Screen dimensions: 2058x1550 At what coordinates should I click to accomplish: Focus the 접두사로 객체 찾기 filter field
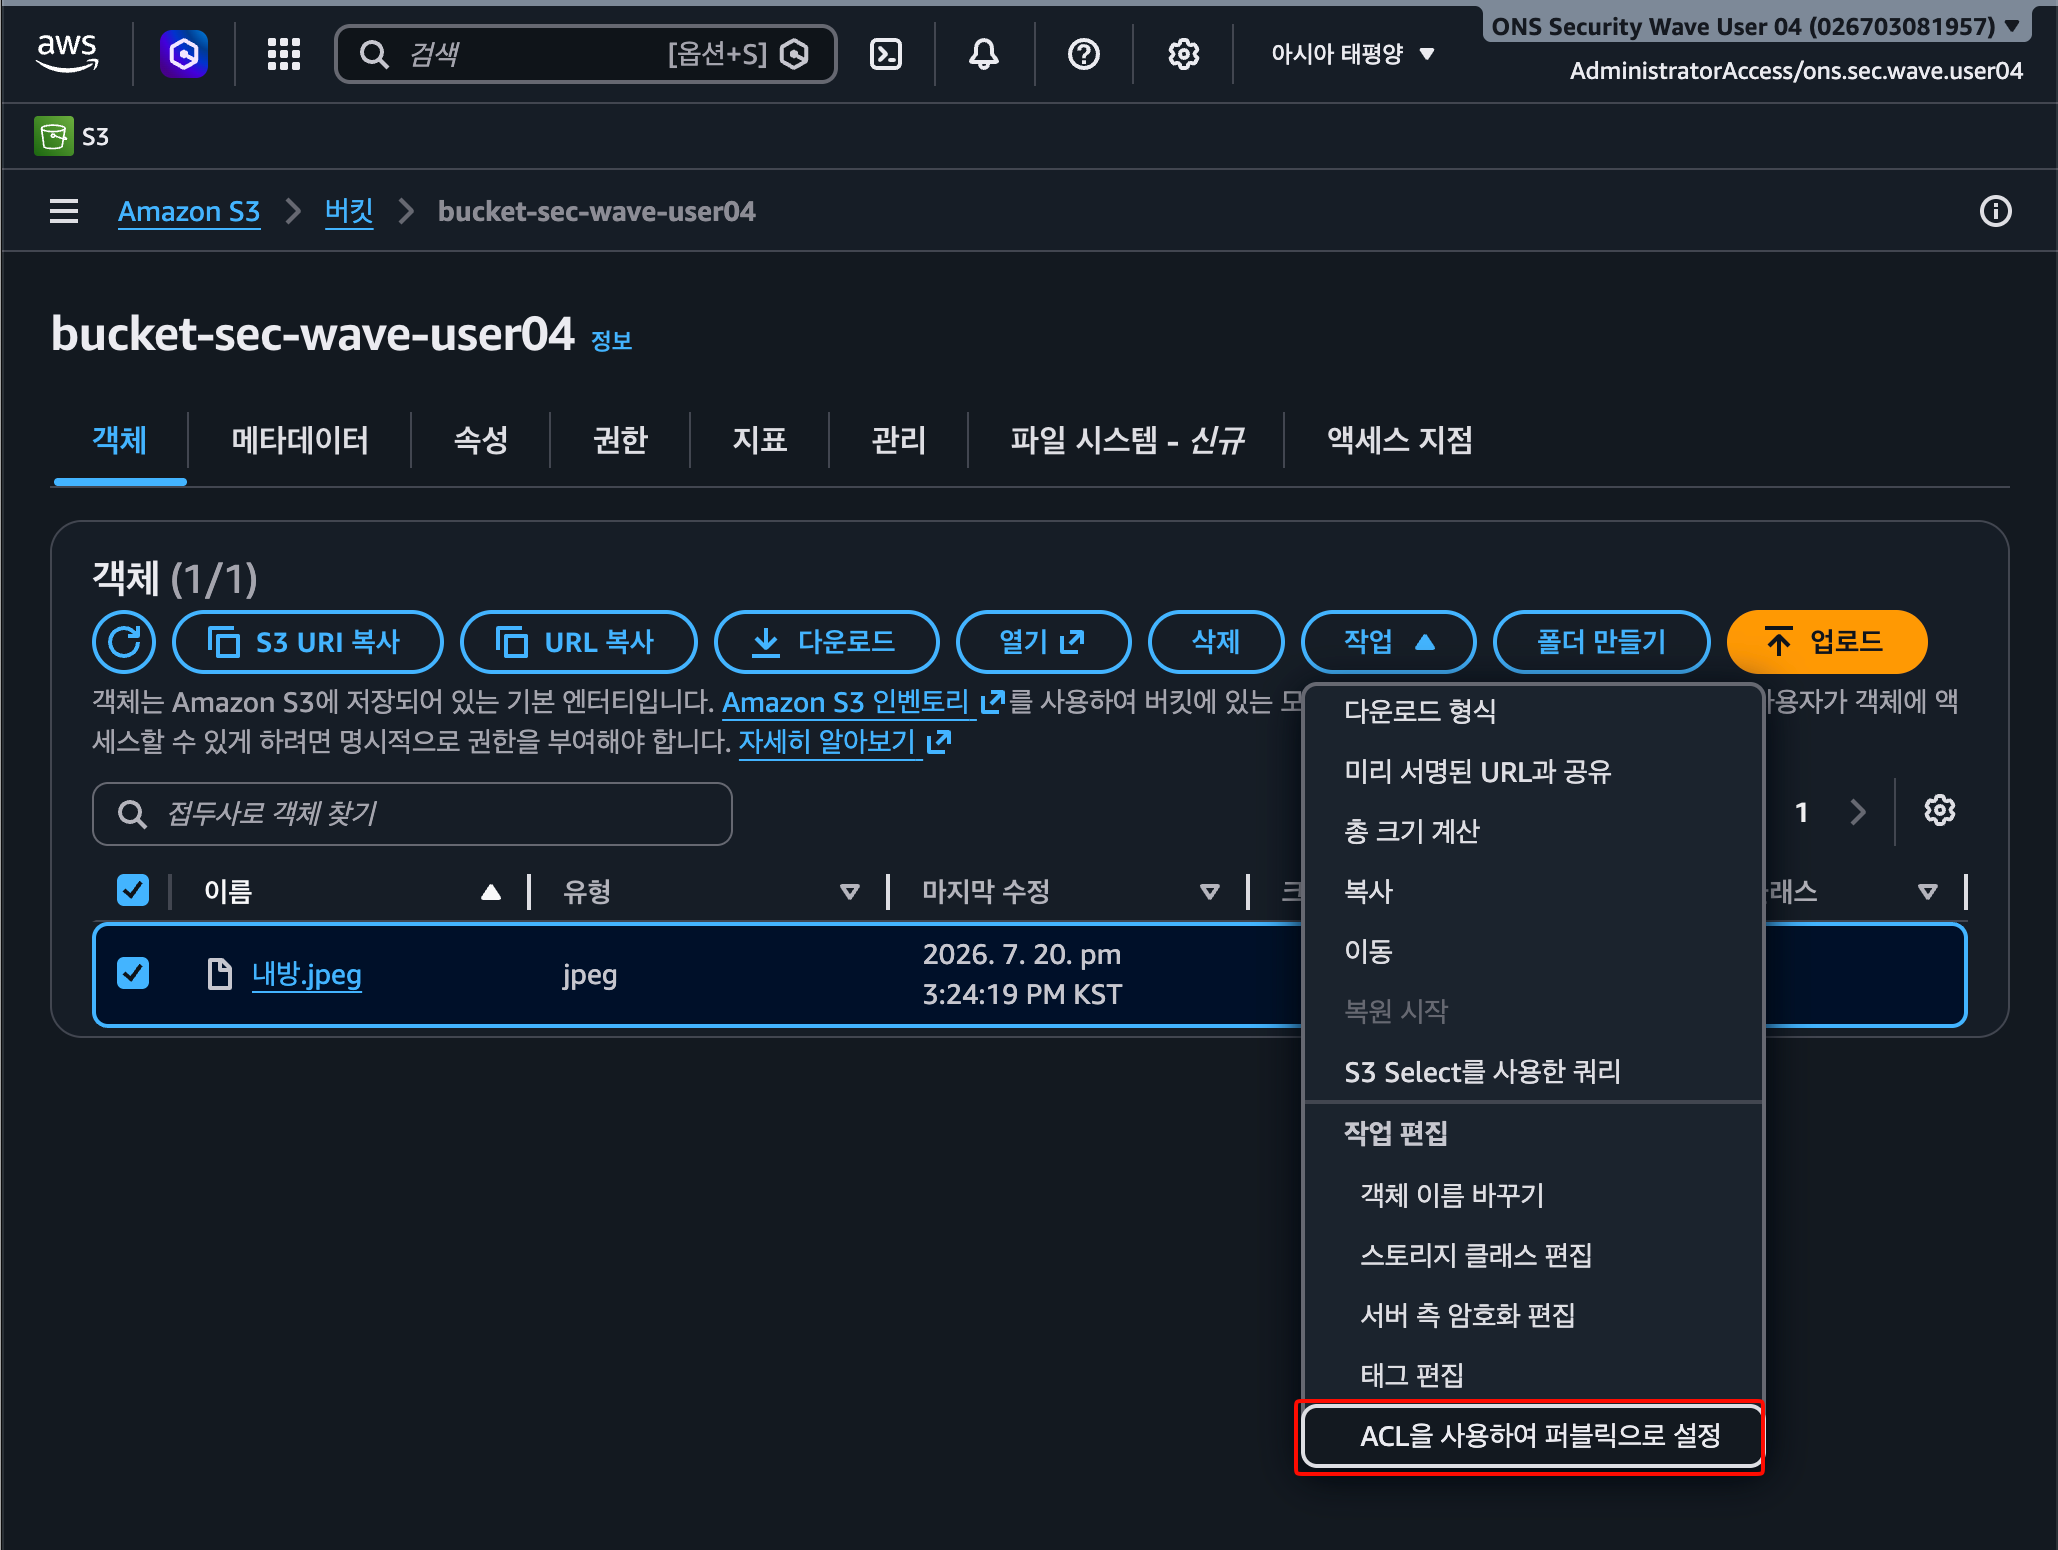tap(412, 813)
